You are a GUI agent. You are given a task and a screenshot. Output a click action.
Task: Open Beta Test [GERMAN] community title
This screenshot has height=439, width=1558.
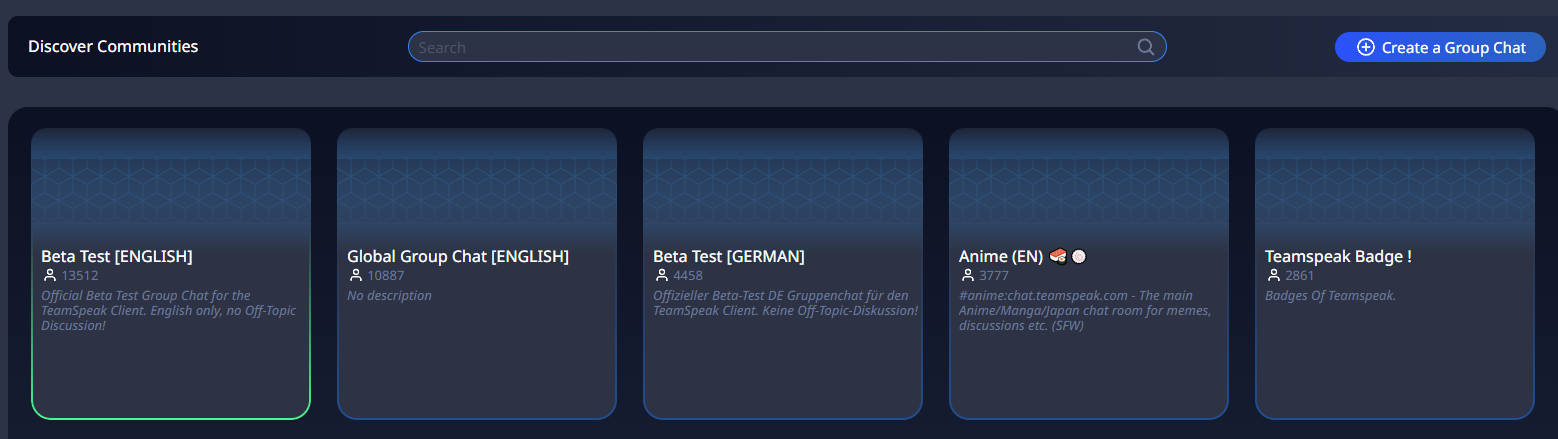729,256
